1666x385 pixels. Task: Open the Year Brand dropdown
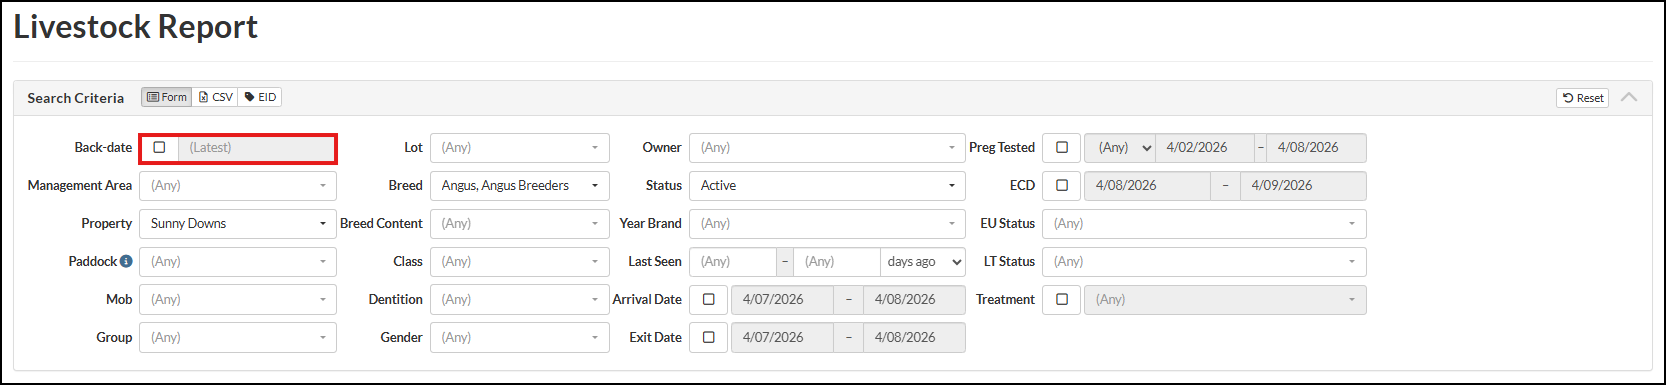tap(828, 223)
